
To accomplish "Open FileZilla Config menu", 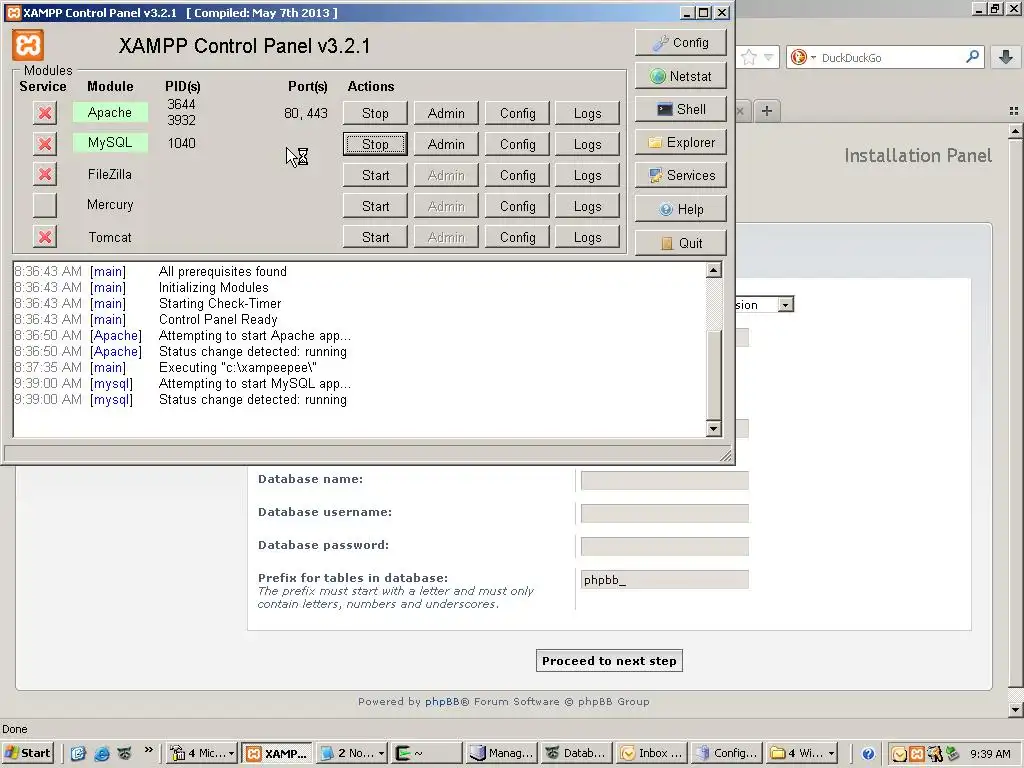I will point(517,175).
